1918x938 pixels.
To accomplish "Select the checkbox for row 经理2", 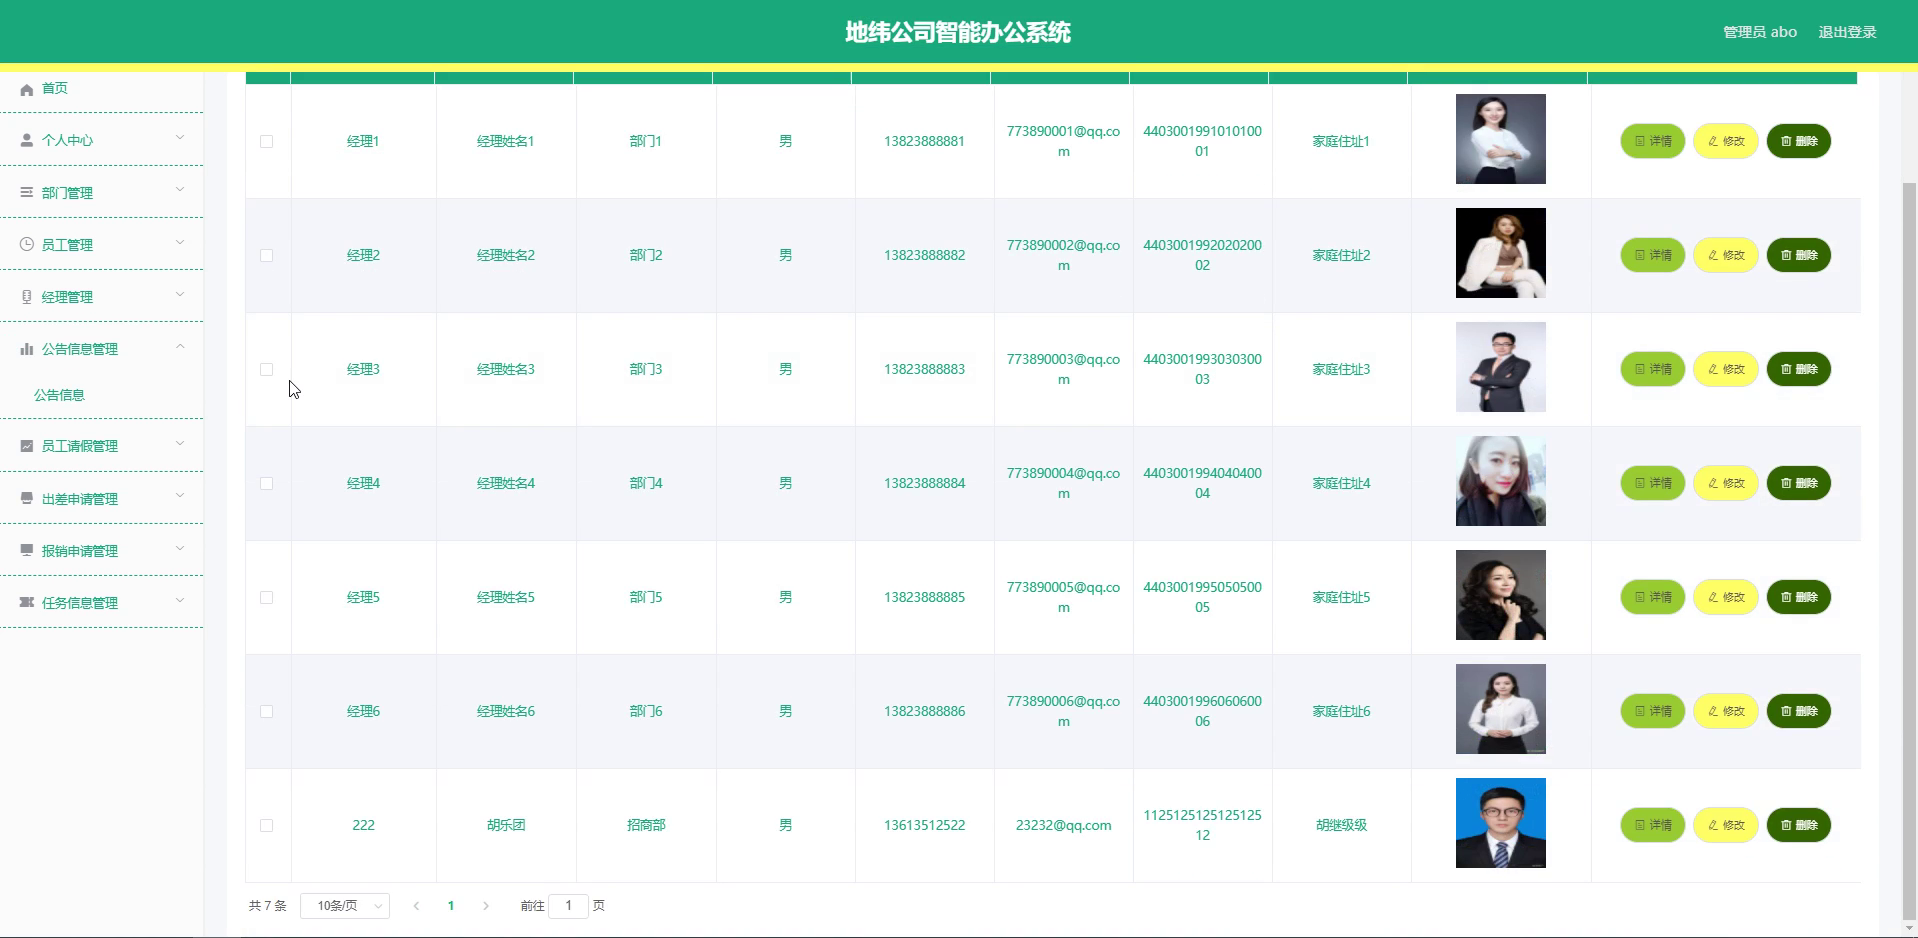I will coord(266,255).
